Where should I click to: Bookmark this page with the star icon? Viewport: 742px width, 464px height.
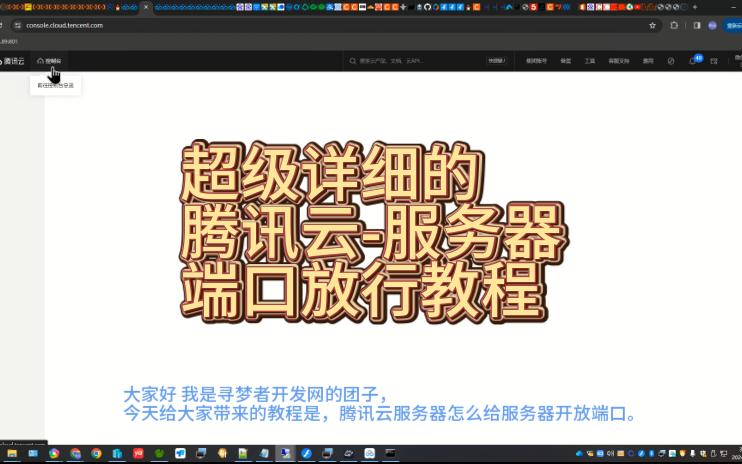pyautogui.click(x=652, y=26)
